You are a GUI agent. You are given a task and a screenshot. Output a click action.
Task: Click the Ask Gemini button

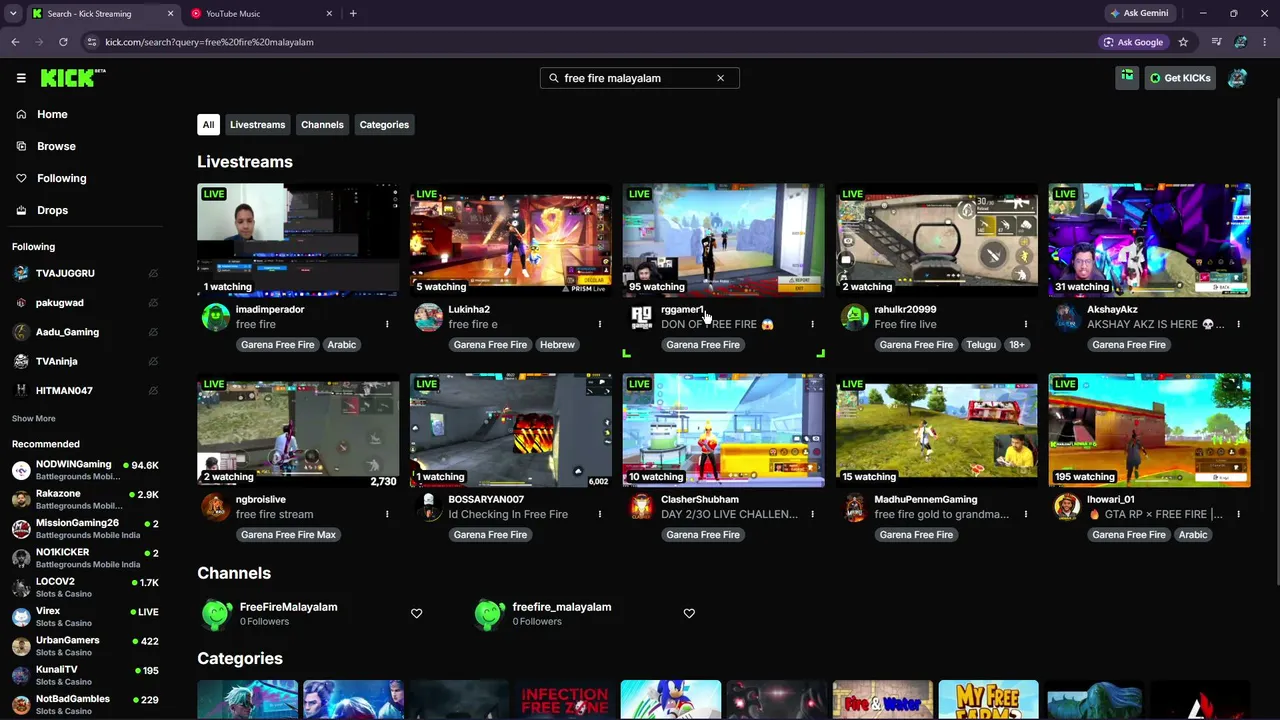click(x=1138, y=14)
